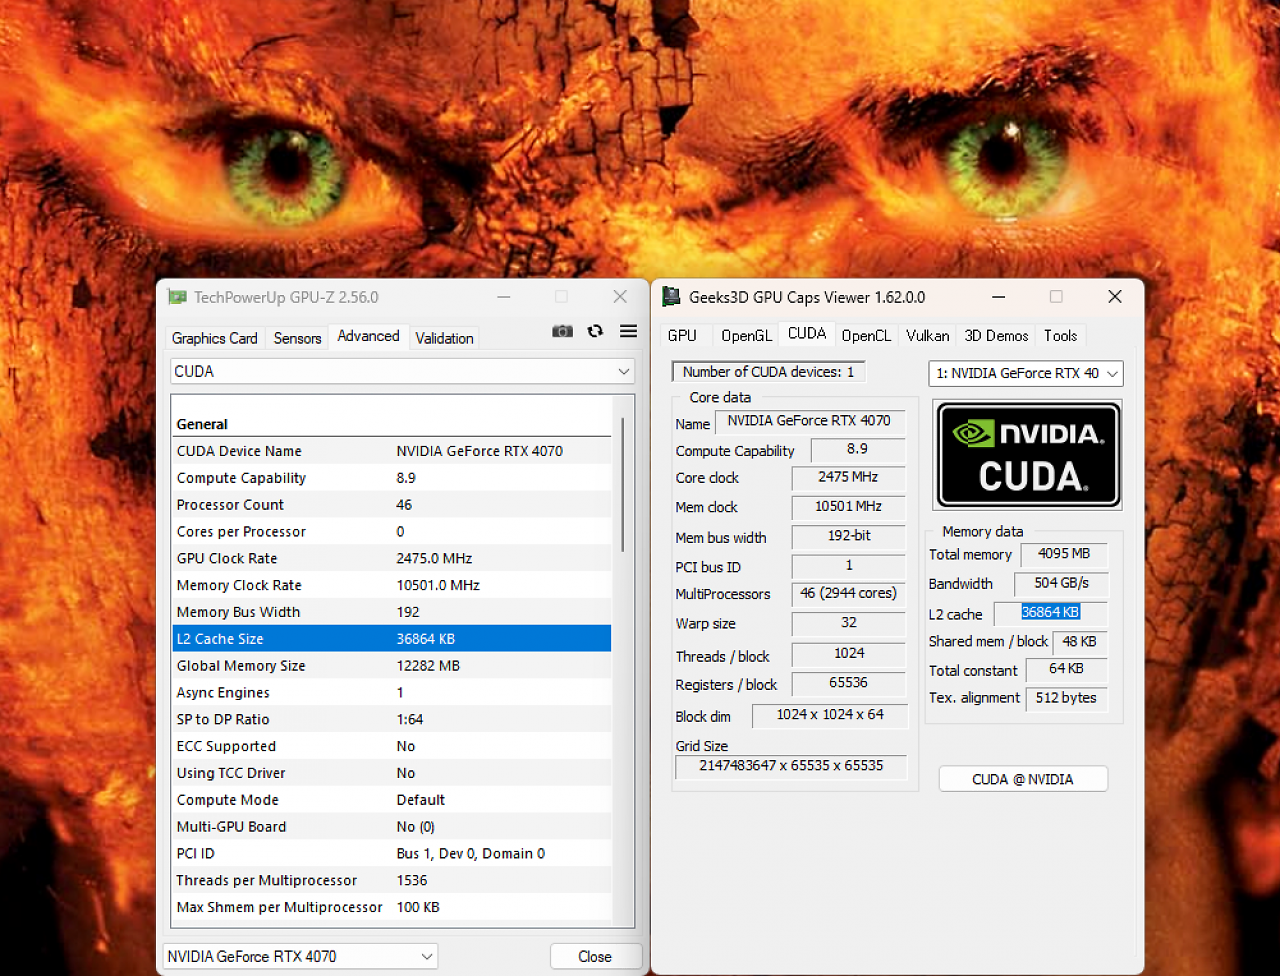This screenshot has height=976, width=1280.
Task: Open the CUDA device dropdown in GPU Caps Viewer
Action: point(1026,373)
